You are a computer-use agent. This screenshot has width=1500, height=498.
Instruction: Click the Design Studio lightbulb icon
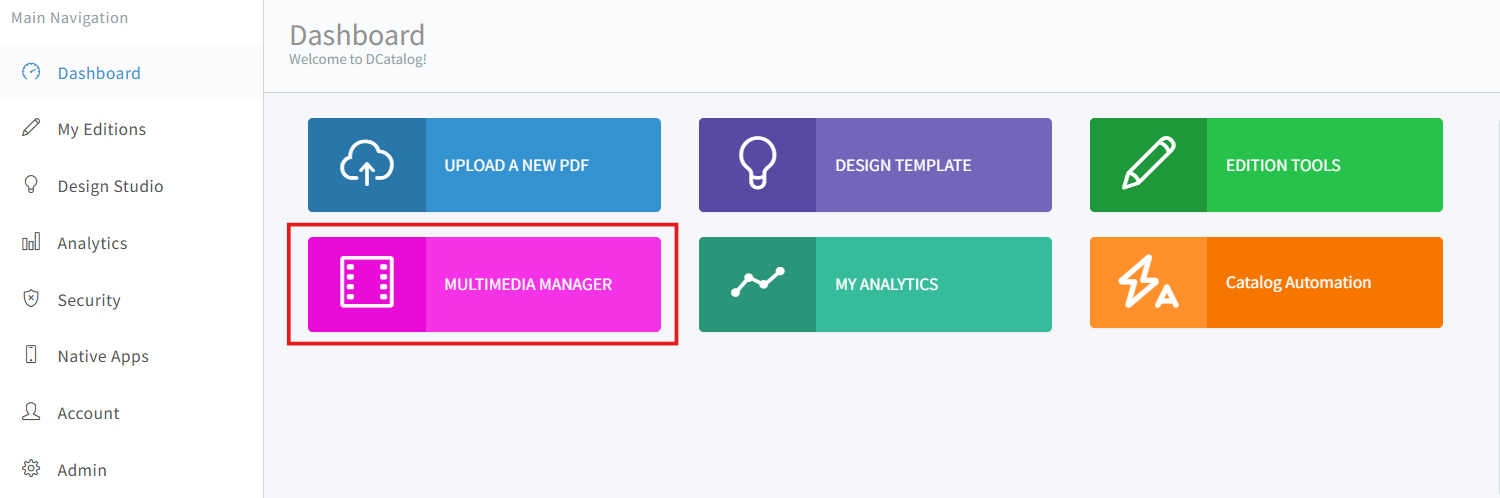pyautogui.click(x=31, y=186)
